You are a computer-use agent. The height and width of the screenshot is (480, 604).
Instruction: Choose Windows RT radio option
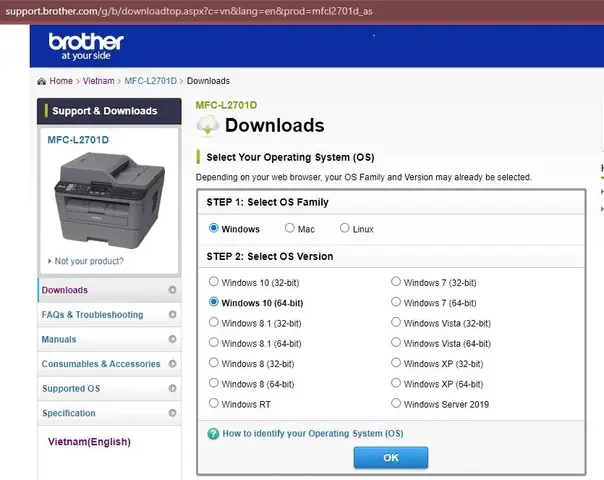213,403
